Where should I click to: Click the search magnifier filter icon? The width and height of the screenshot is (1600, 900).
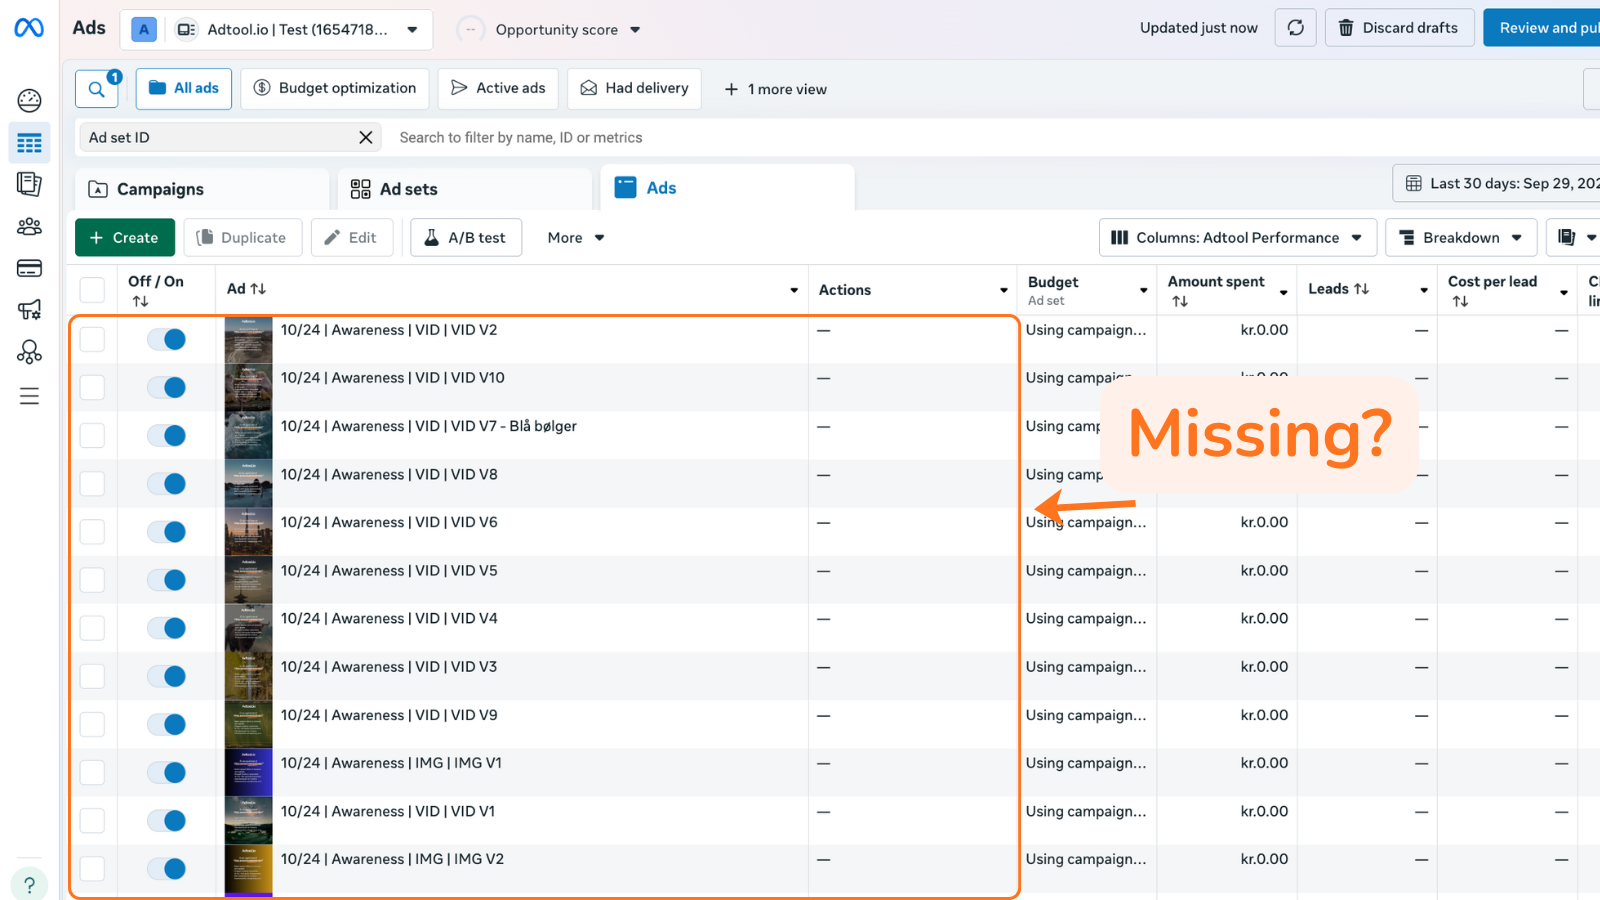coord(97,89)
